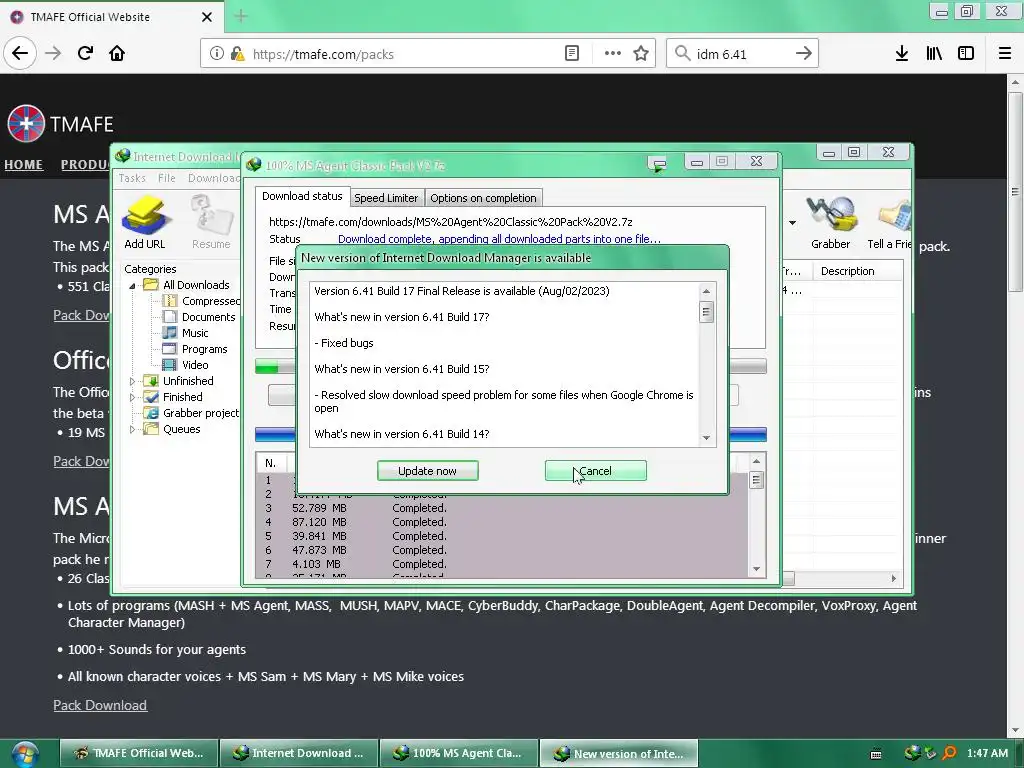Select the Download status tab
Image resolution: width=1024 pixels, height=768 pixels.
302,196
